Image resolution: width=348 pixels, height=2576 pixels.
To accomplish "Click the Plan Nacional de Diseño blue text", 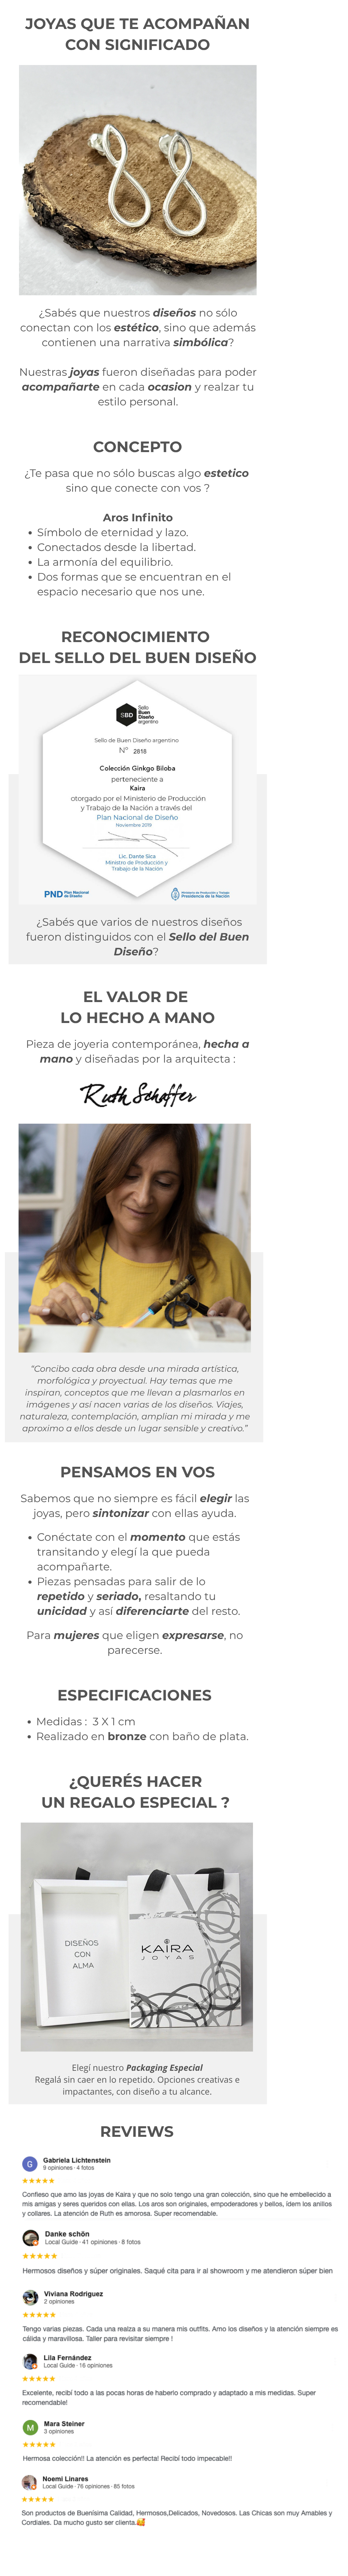I will coord(137,817).
